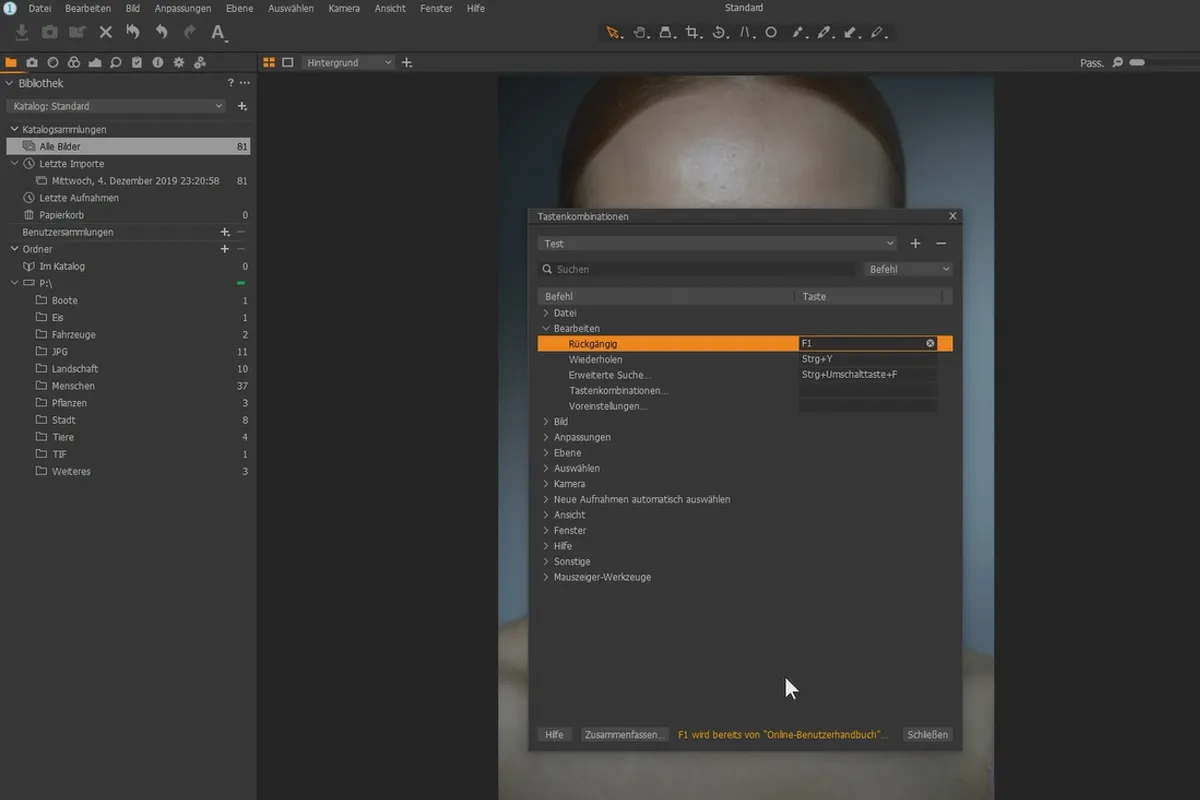Image resolution: width=1200 pixels, height=800 pixels.
Task: Click the X delete icon in toolbar
Action: (105, 33)
